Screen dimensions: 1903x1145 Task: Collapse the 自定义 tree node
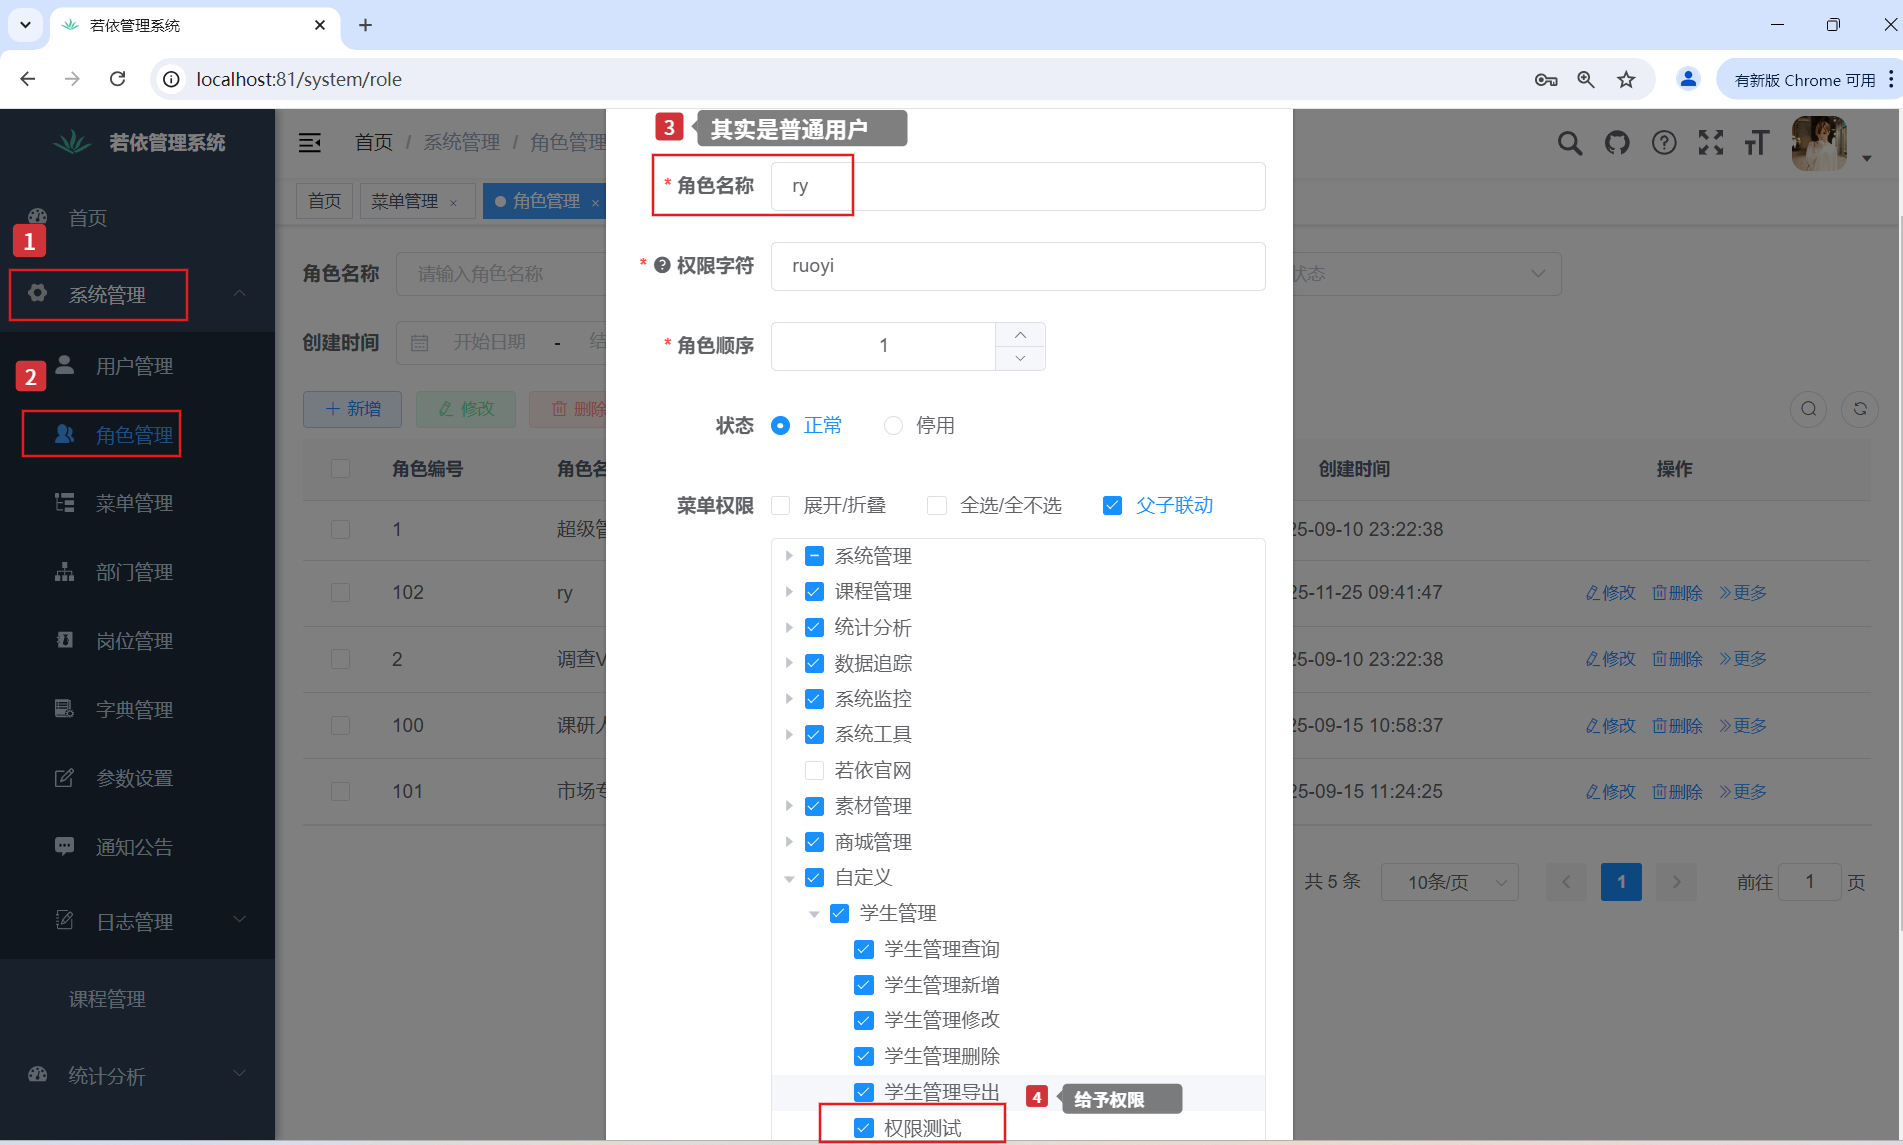(789, 878)
